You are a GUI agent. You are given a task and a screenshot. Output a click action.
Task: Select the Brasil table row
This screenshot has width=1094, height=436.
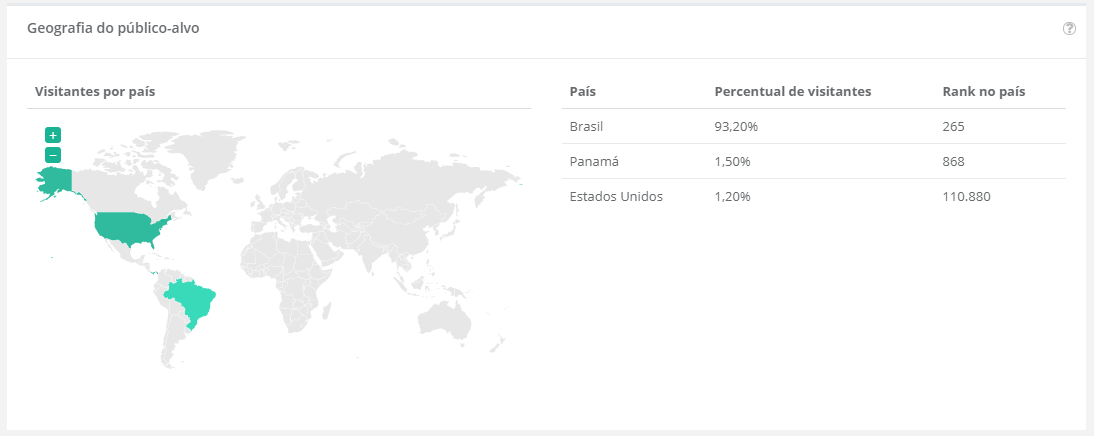(814, 127)
